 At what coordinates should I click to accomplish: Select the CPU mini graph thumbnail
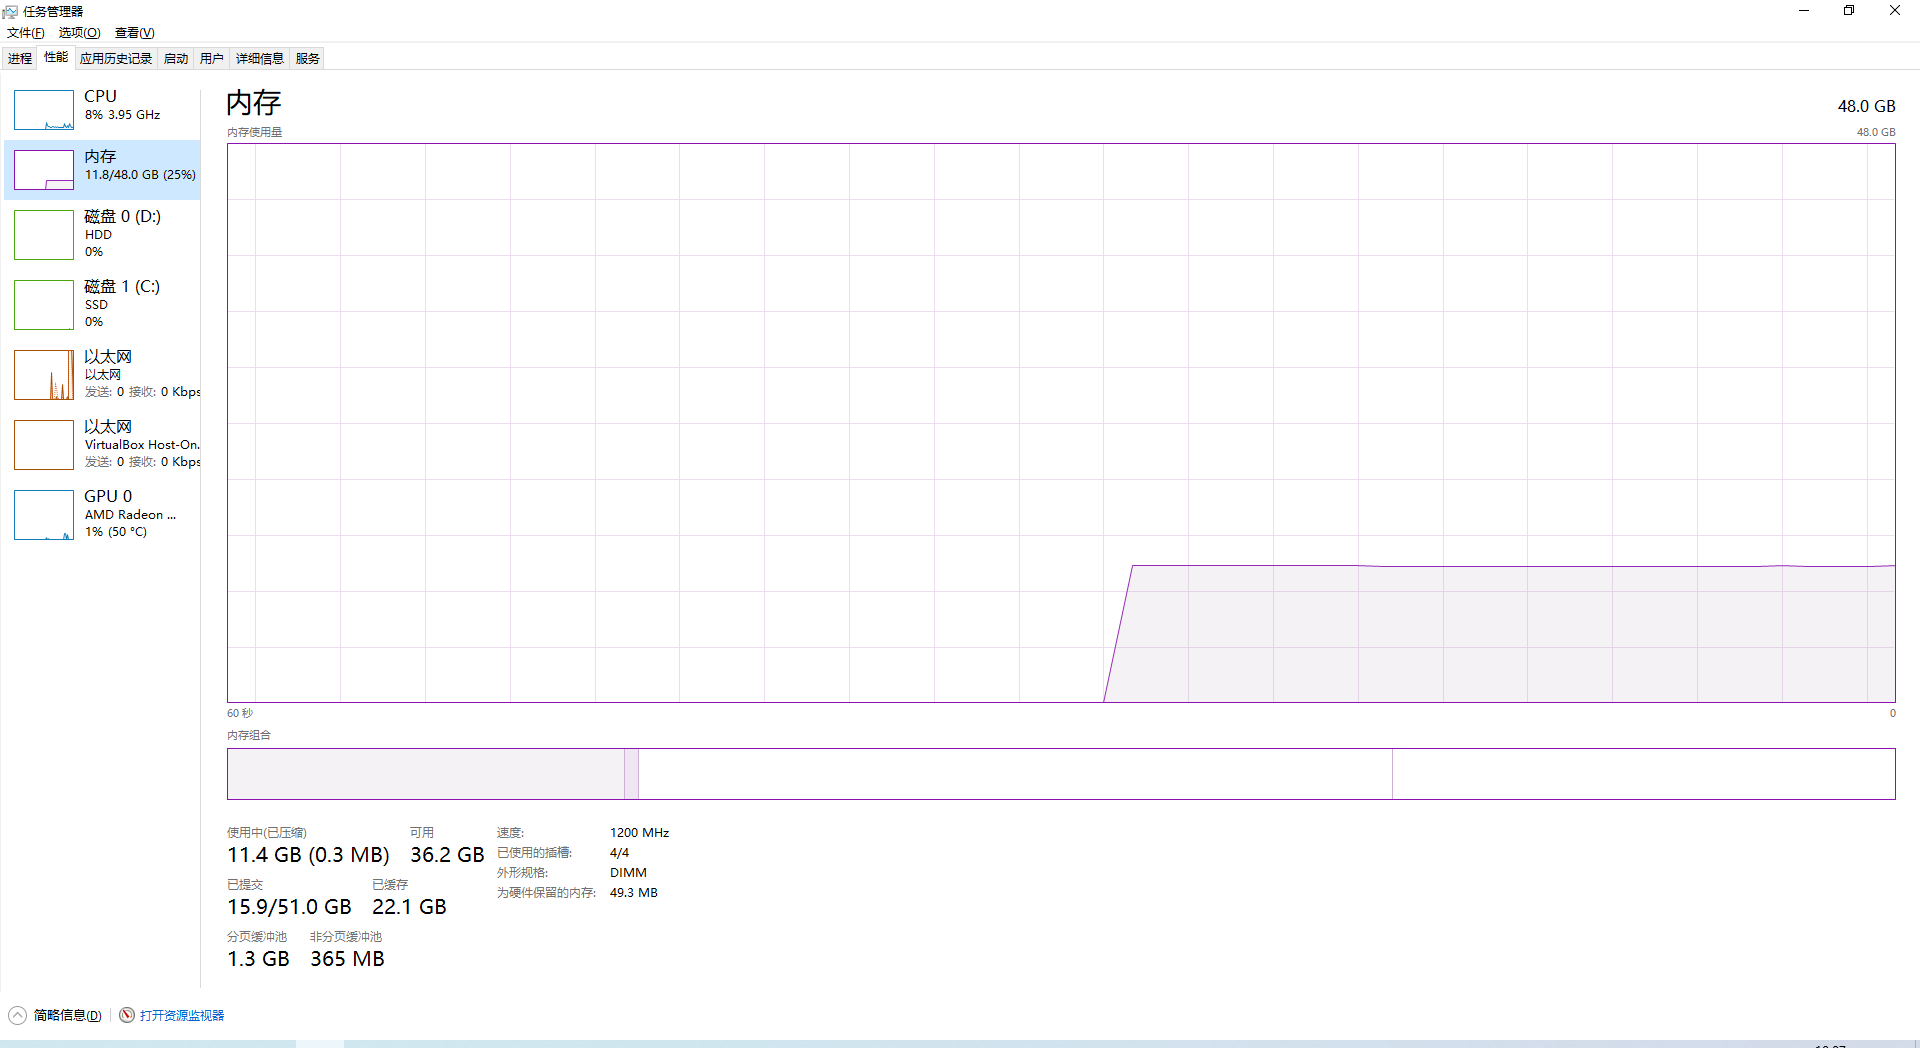point(44,110)
